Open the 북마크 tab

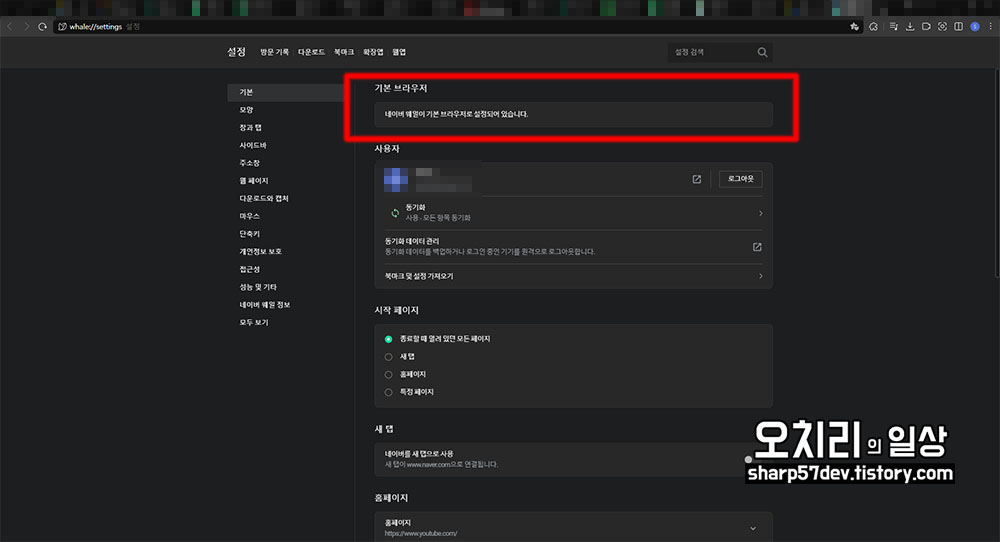[x=344, y=52]
